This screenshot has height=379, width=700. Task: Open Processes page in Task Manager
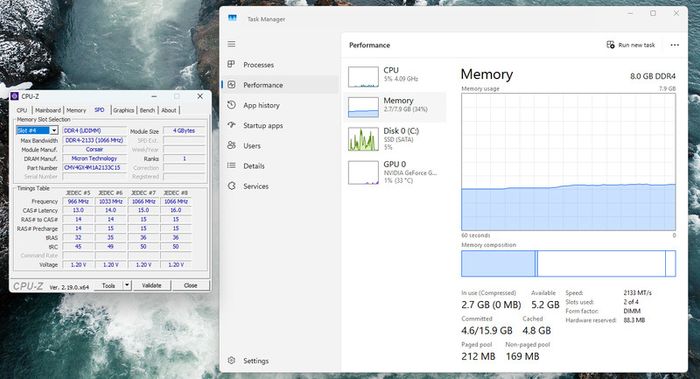258,65
